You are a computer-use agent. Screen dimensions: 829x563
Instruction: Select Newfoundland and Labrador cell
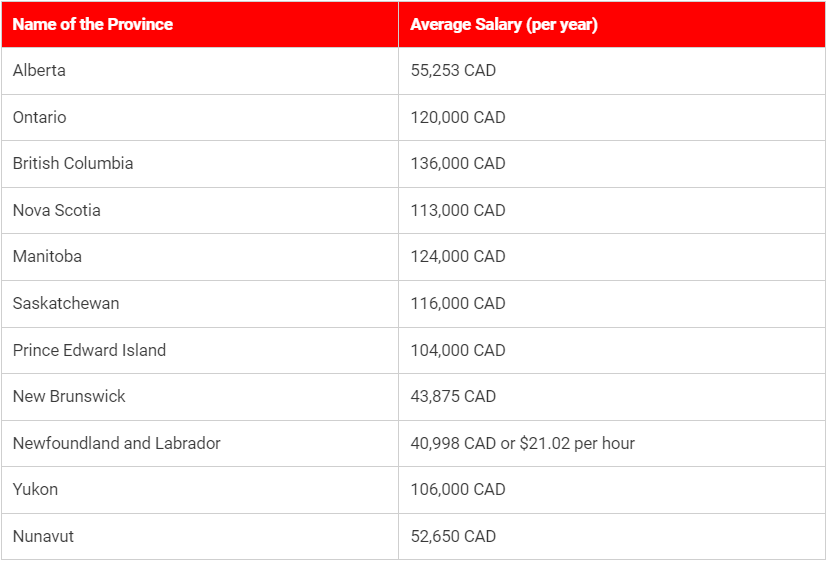click(x=116, y=443)
